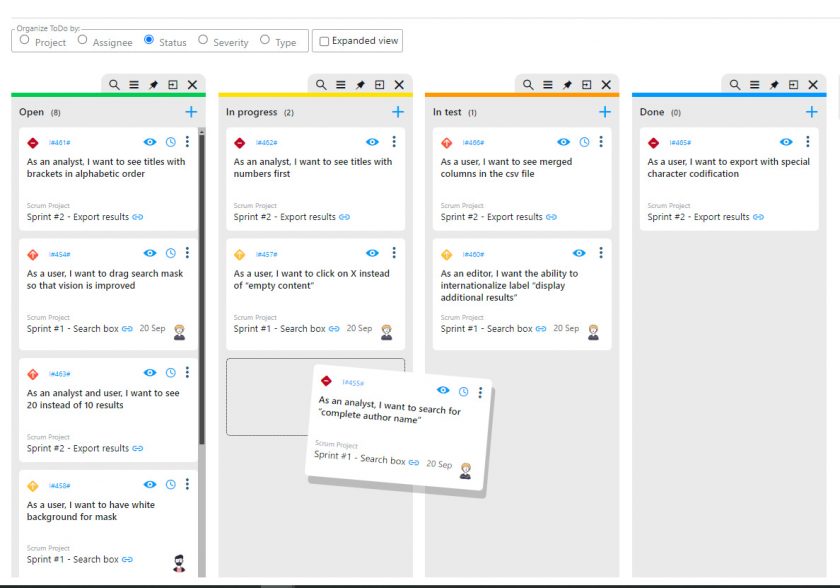
Task: Click the search icon on the Open column
Action: 115,84
